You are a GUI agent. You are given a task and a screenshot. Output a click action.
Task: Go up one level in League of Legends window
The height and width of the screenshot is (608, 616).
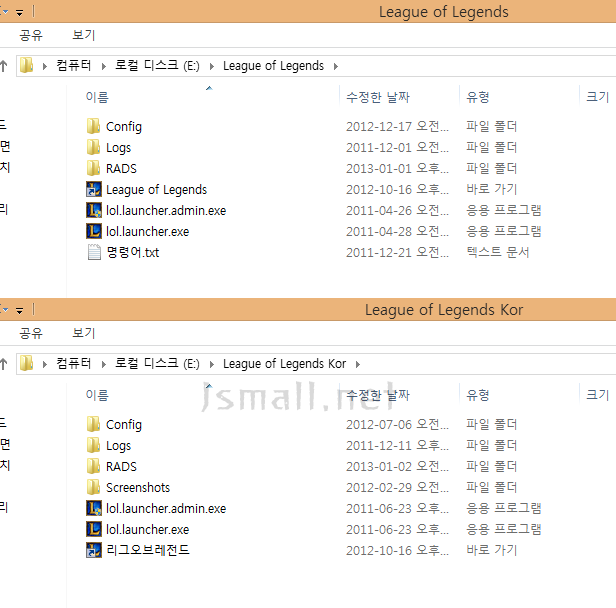pyautogui.click(x=4, y=66)
